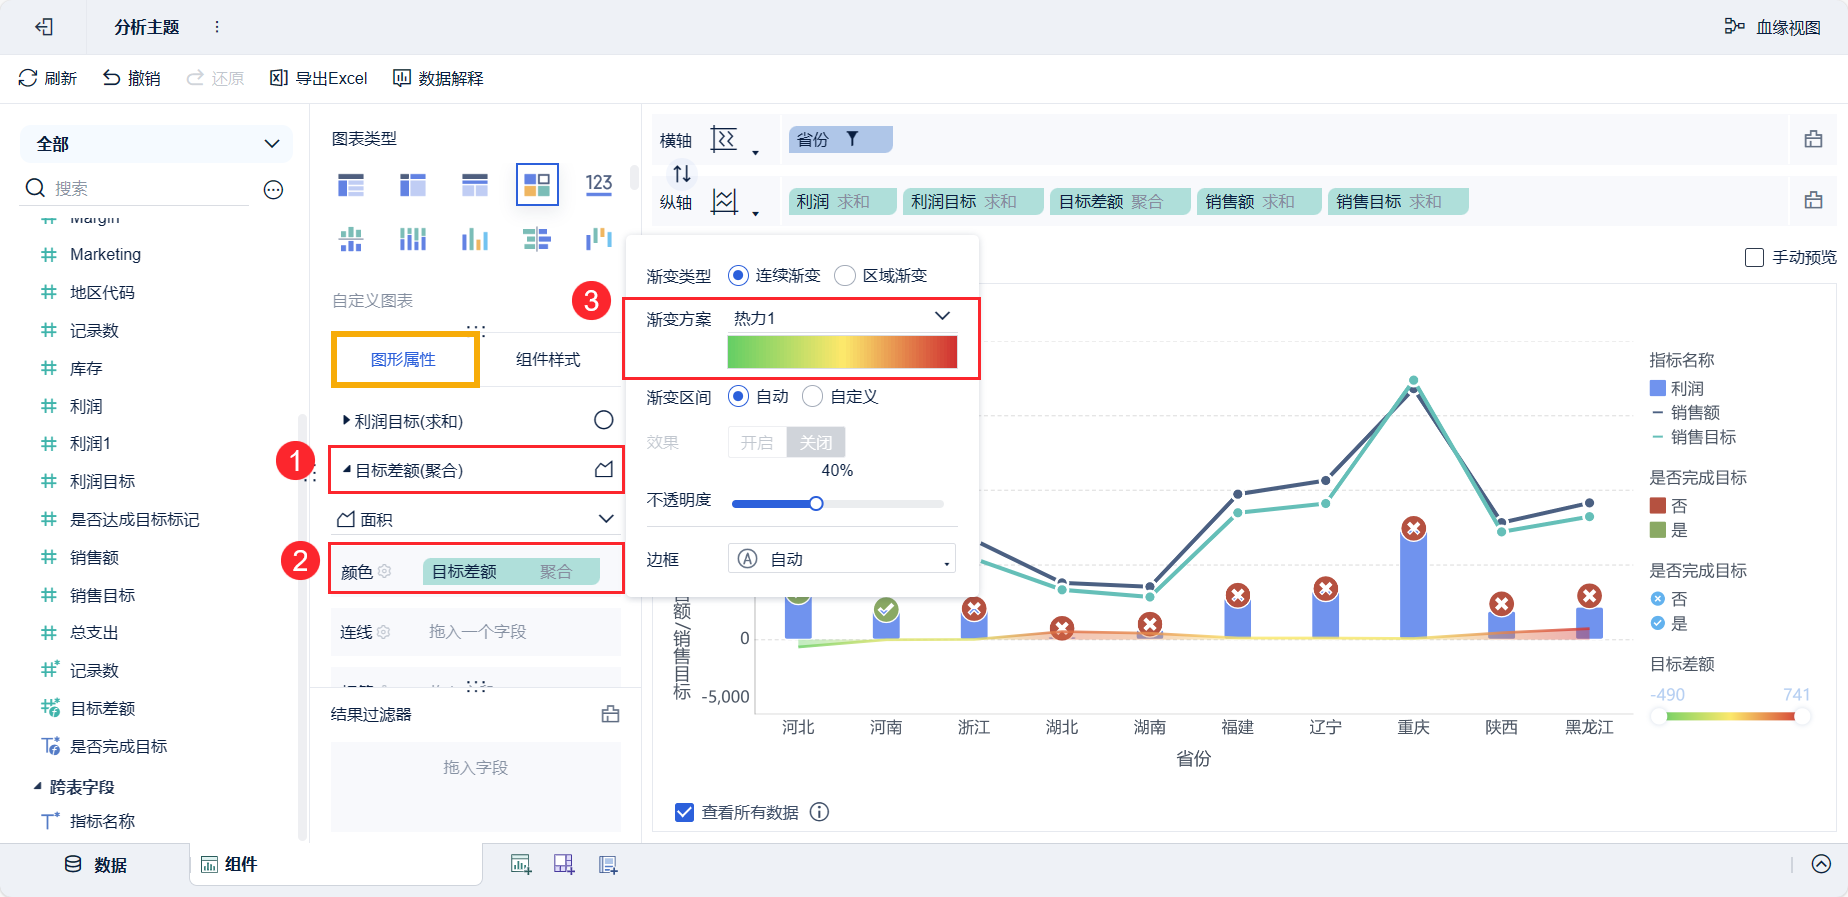Click the 销售额 求和 field pill
1848x897 pixels.
(1259, 202)
